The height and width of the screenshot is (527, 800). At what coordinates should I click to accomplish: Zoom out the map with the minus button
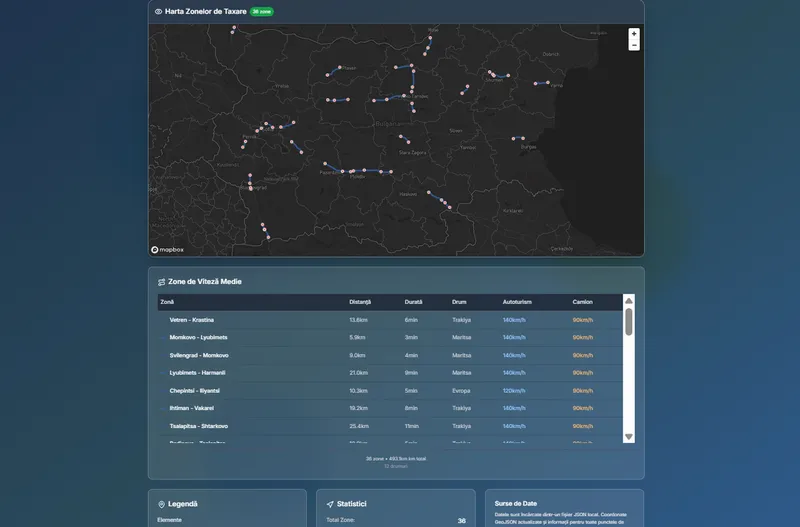pos(634,45)
